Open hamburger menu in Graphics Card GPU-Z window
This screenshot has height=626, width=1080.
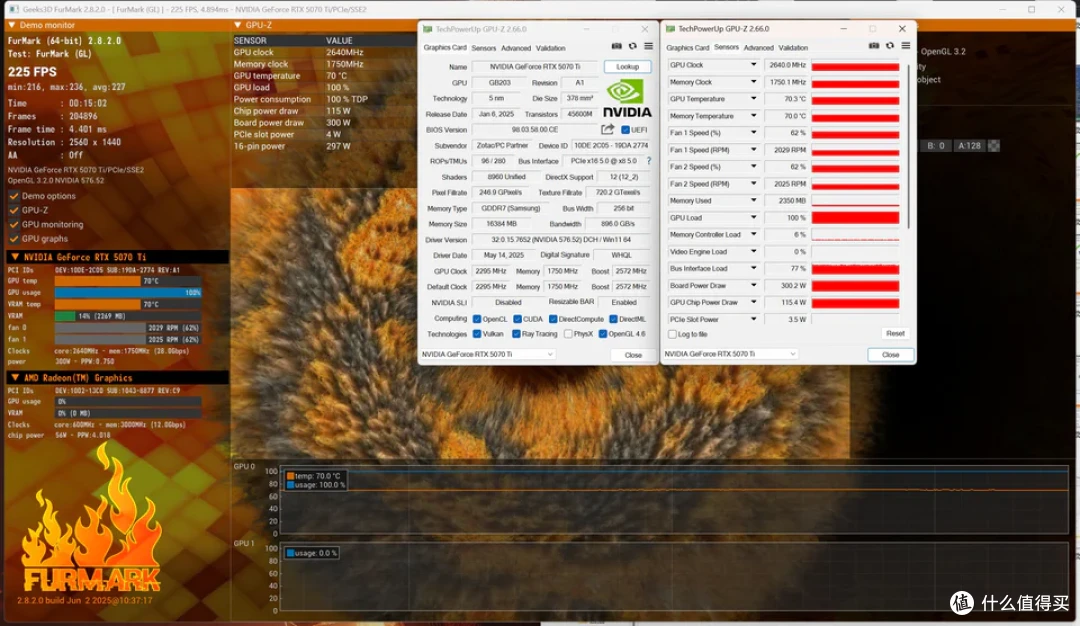(648, 46)
